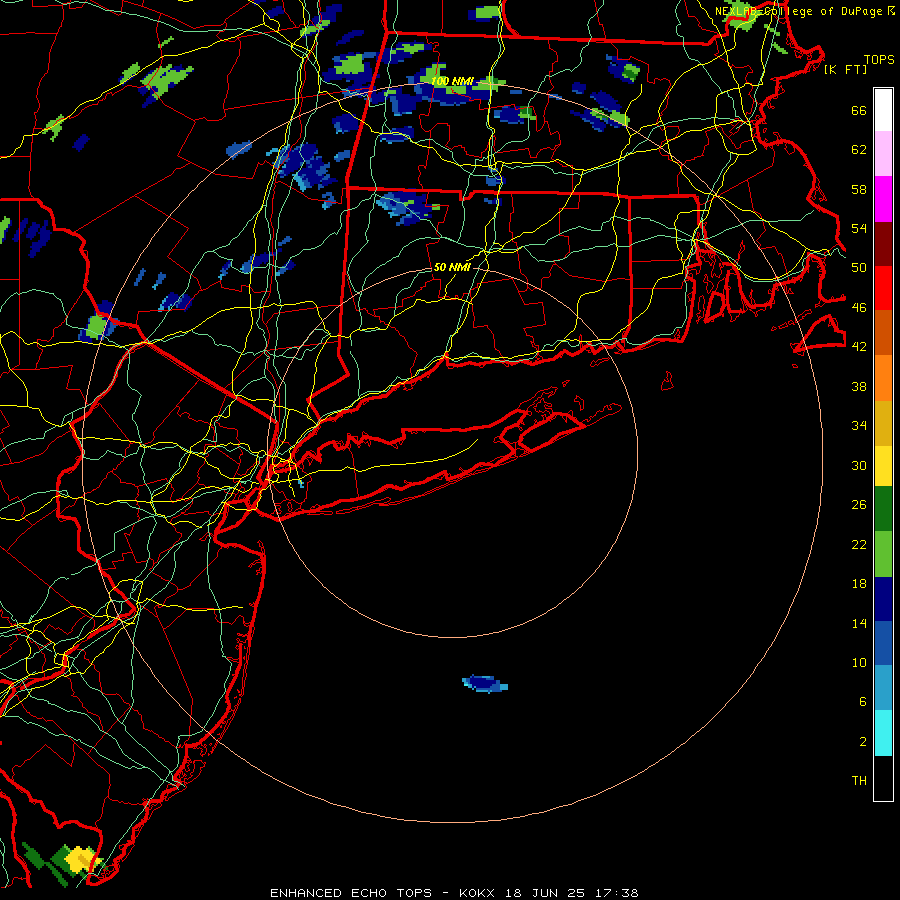The image size is (900, 900).
Task: Click the green echo on Pennsylvania border
Action: [98, 326]
